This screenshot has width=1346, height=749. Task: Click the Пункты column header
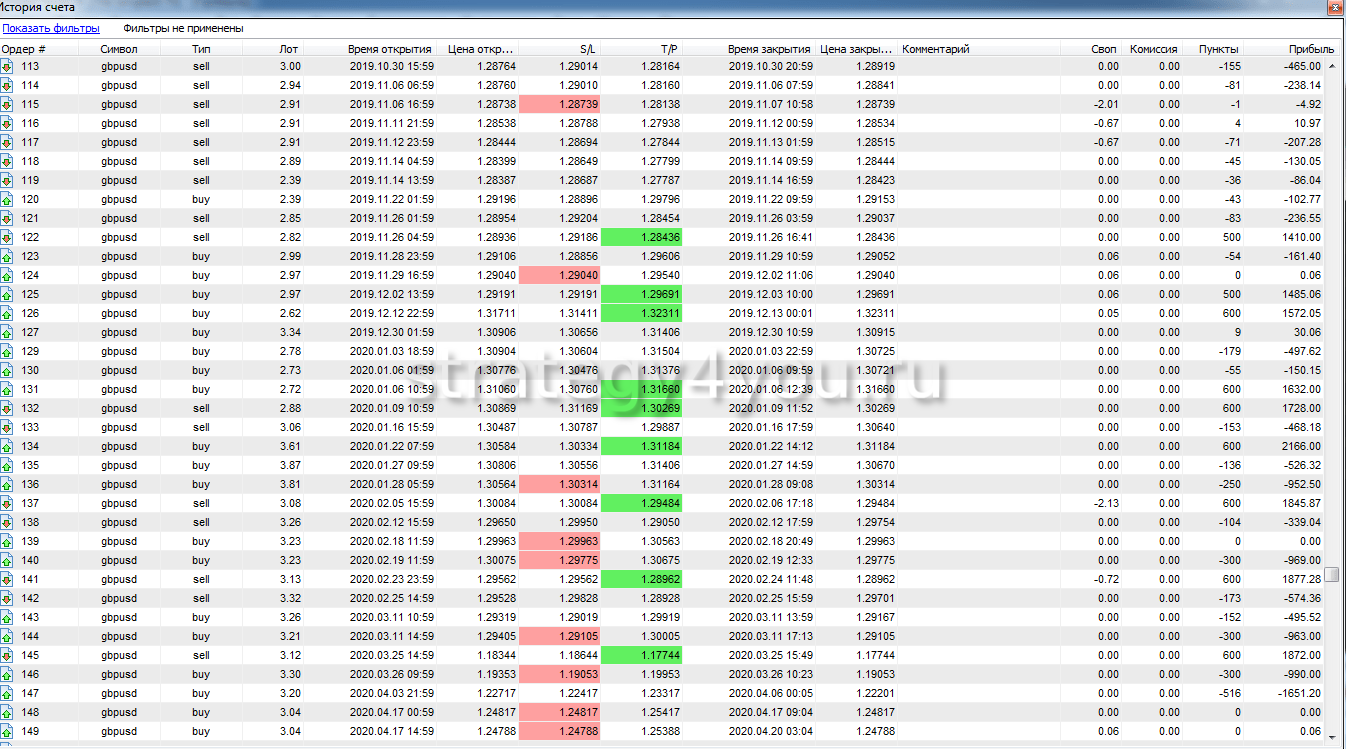1218,48
